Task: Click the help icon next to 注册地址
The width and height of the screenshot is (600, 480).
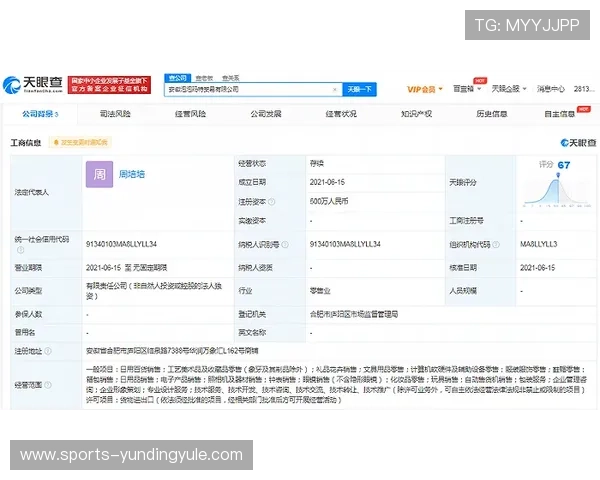Action: pos(48,351)
